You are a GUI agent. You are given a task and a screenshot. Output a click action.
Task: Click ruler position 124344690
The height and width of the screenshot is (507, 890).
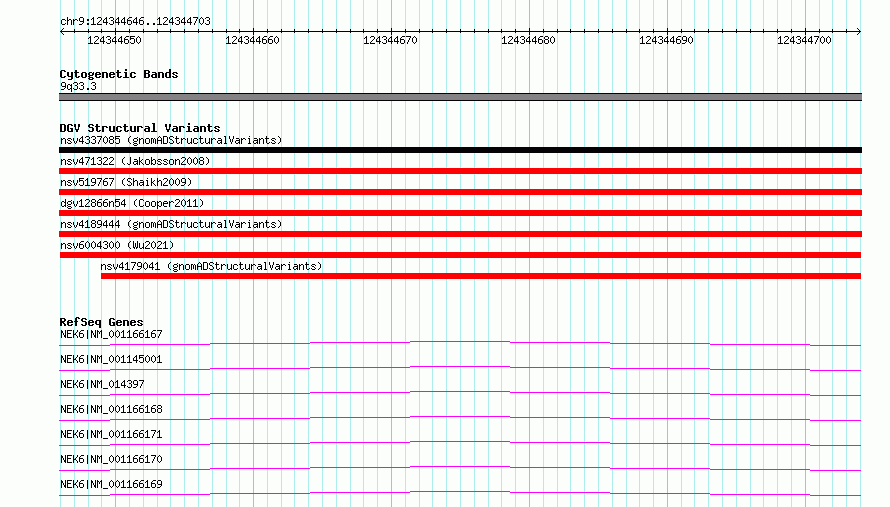pyautogui.click(x=666, y=40)
